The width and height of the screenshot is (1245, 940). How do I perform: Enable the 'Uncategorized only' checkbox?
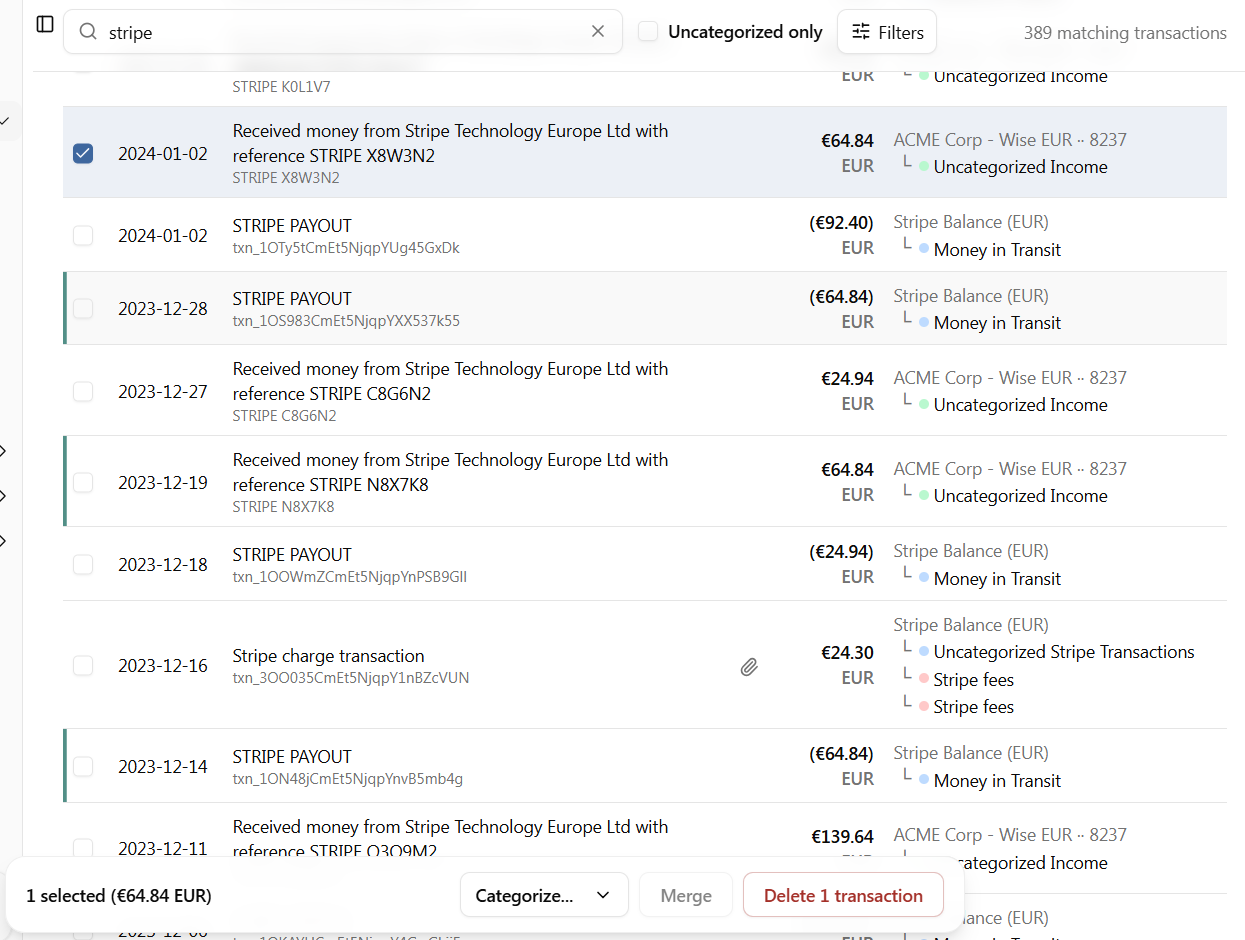(648, 32)
